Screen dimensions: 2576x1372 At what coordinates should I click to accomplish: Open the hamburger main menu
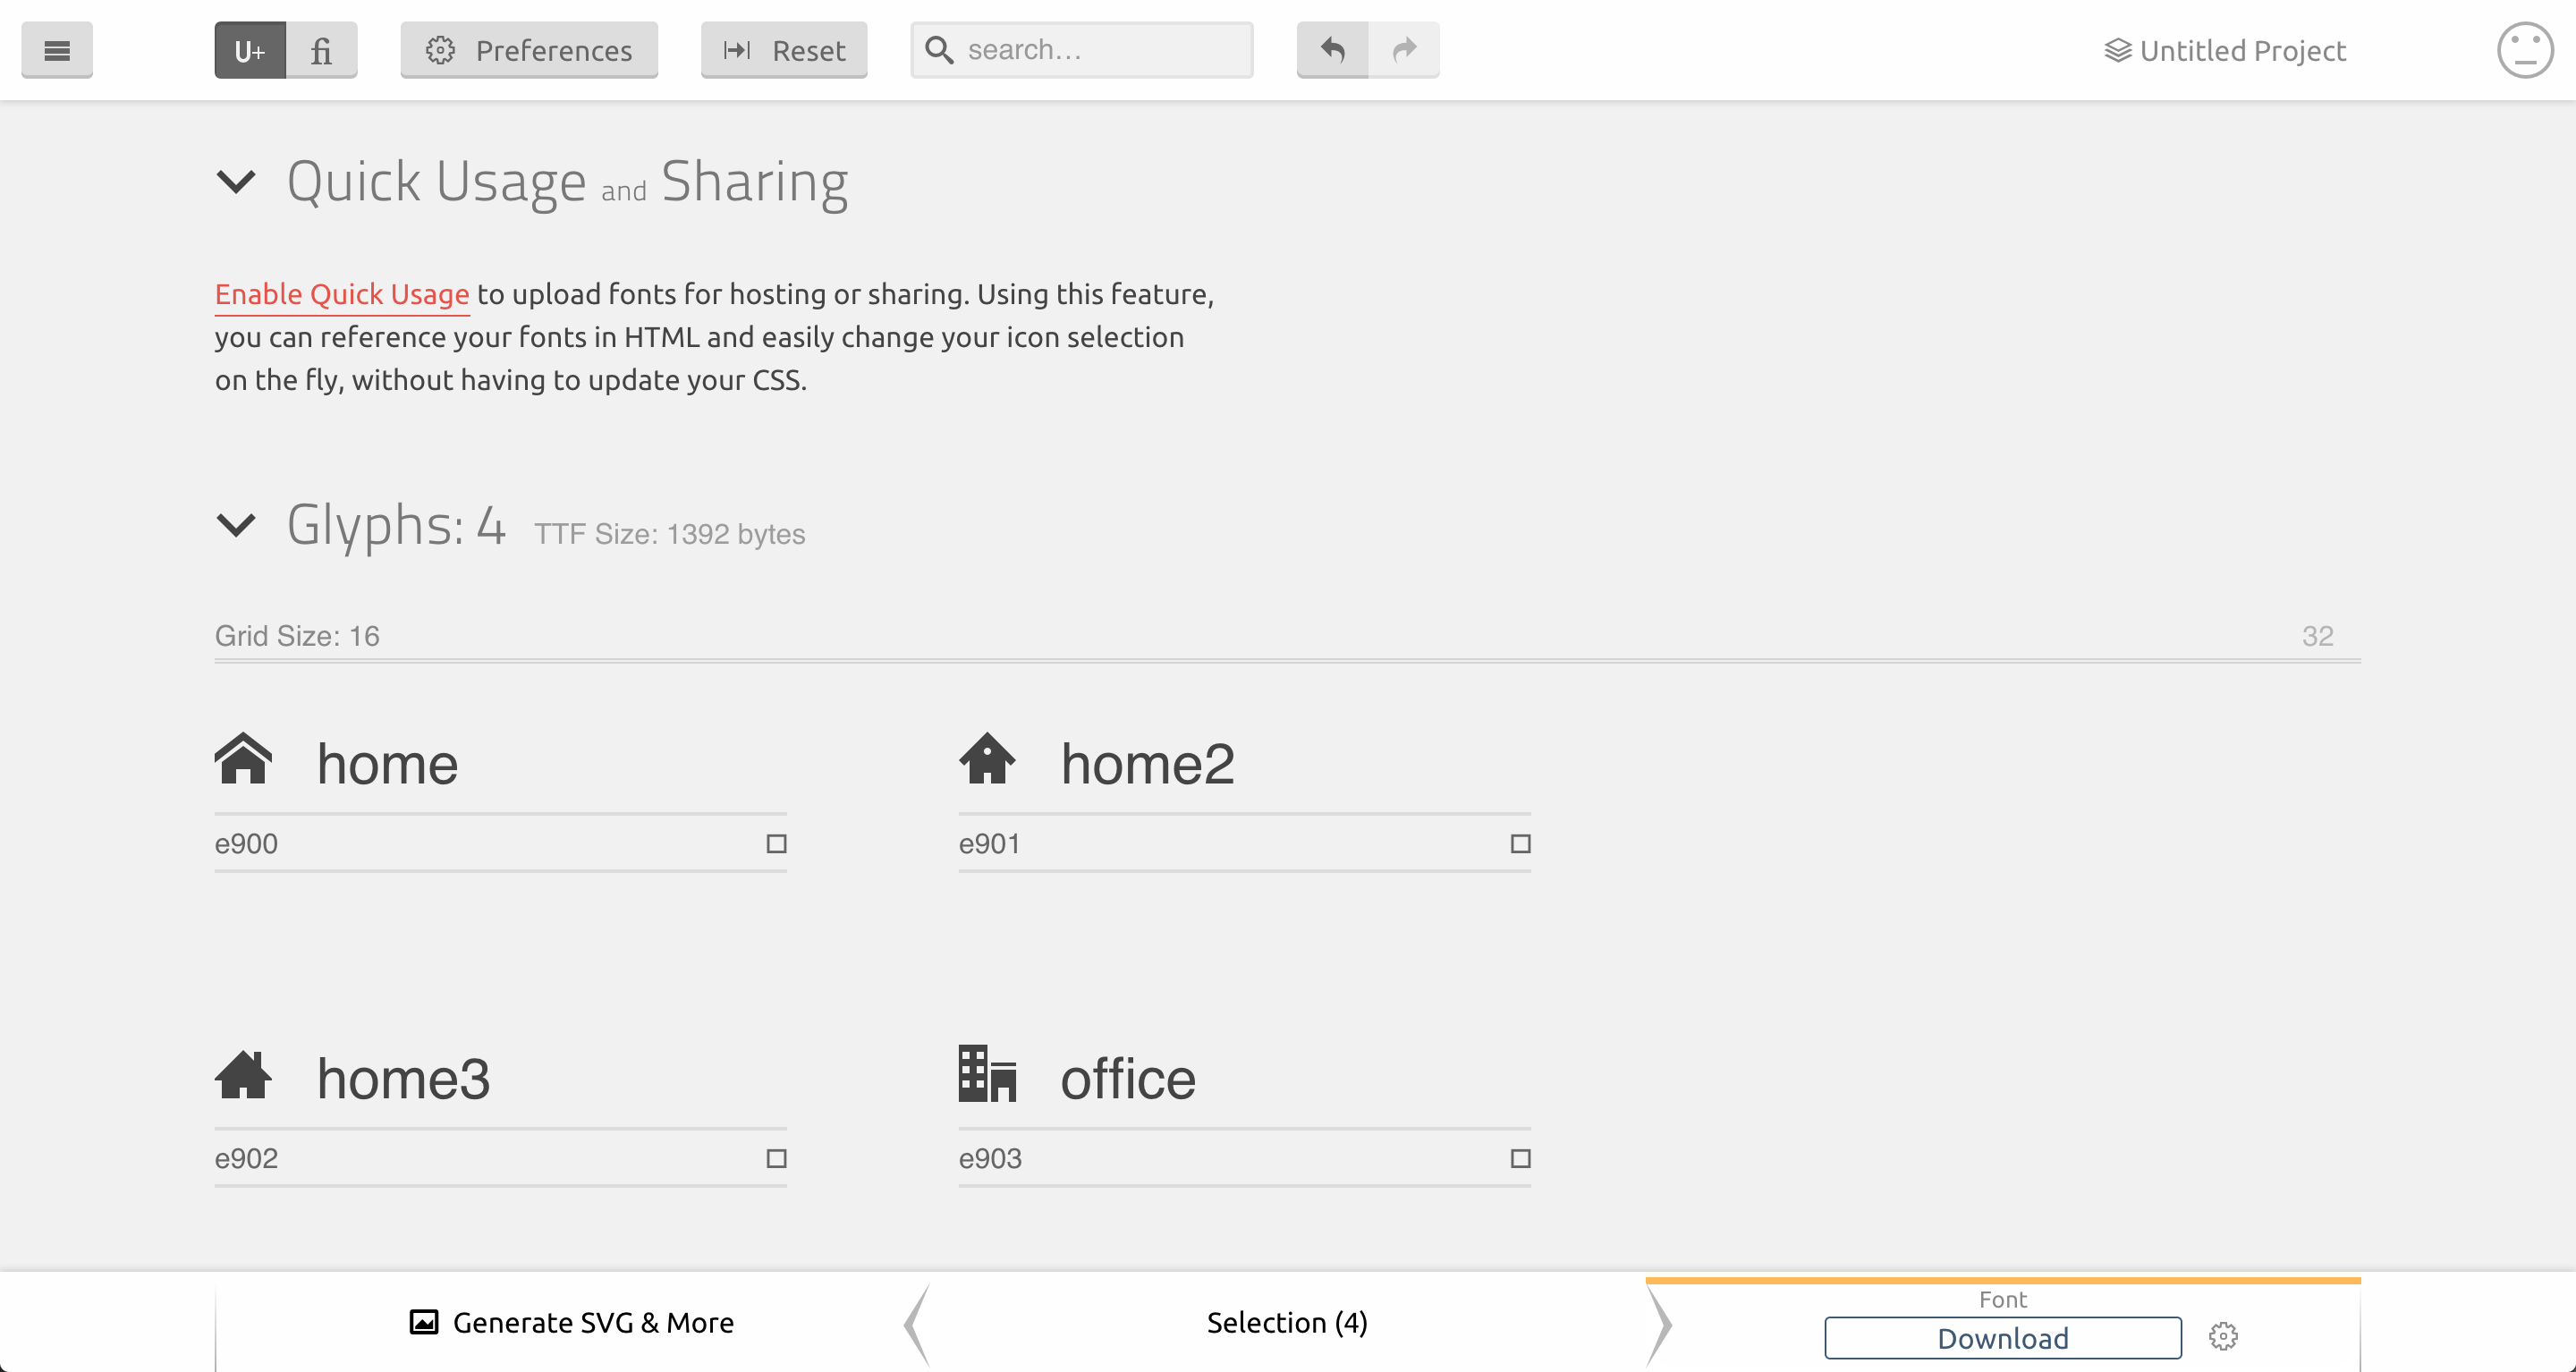[x=57, y=50]
